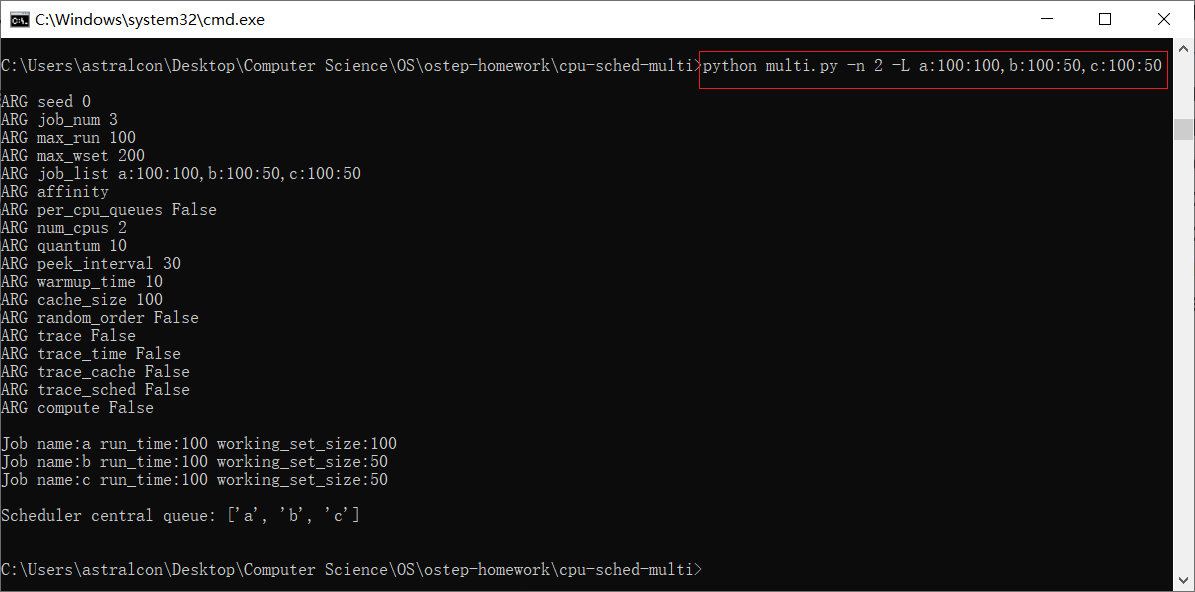Click the 'Scheduler central queue' line
Image resolution: width=1195 pixels, height=592 pixels.
tap(181, 516)
